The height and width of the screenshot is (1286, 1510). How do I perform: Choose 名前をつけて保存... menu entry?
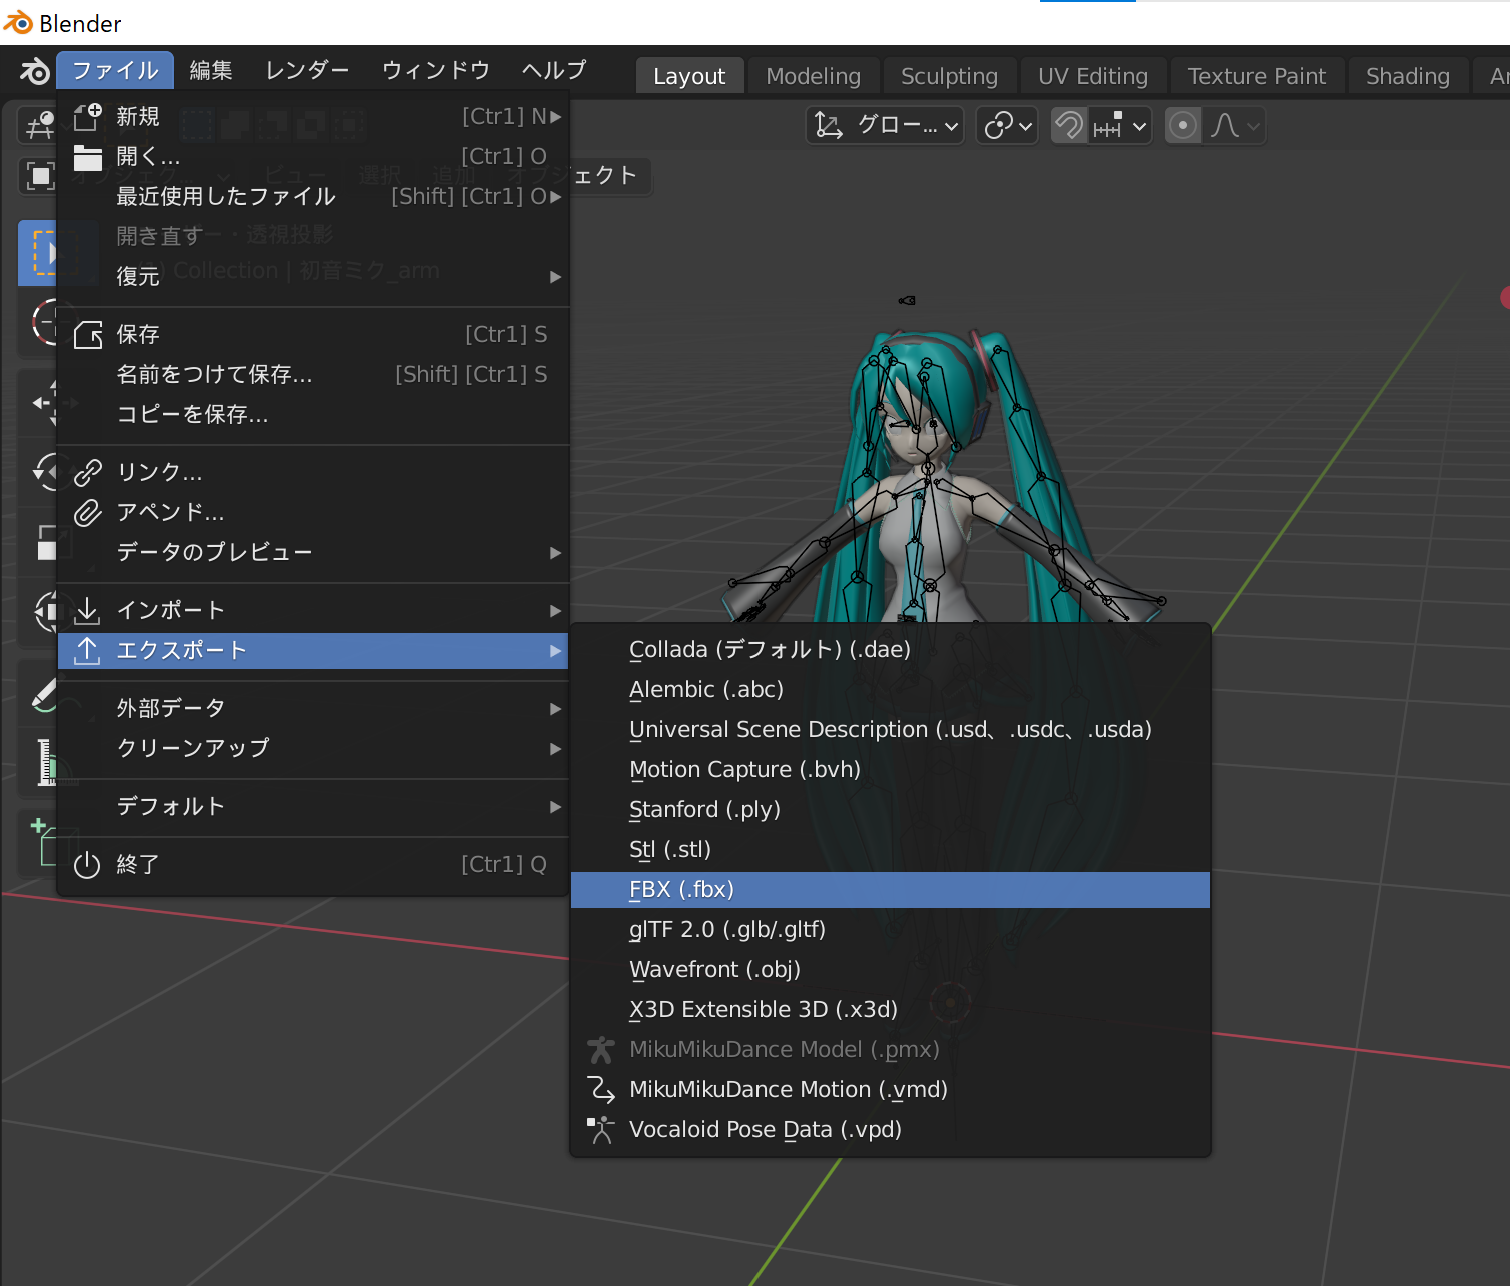click(x=314, y=374)
